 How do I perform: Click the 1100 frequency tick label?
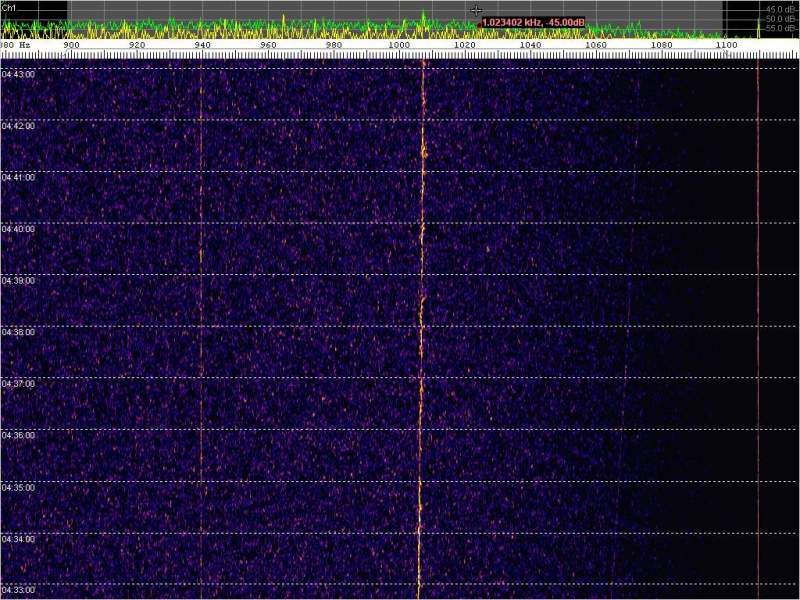(x=727, y=45)
